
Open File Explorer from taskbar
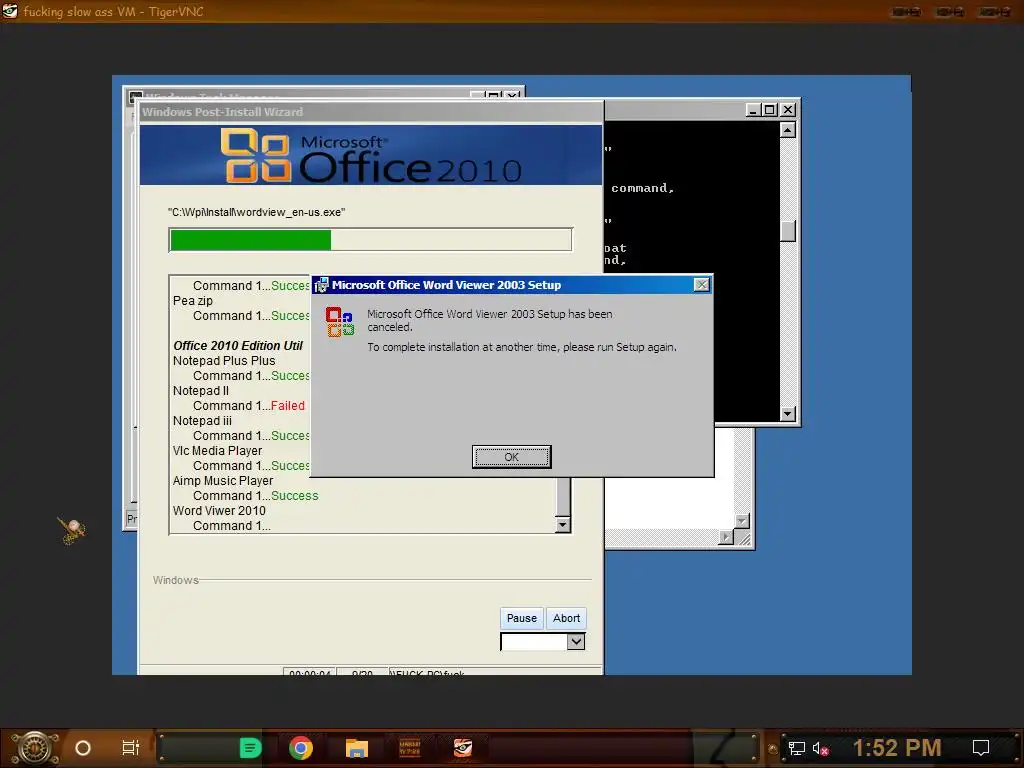point(357,748)
